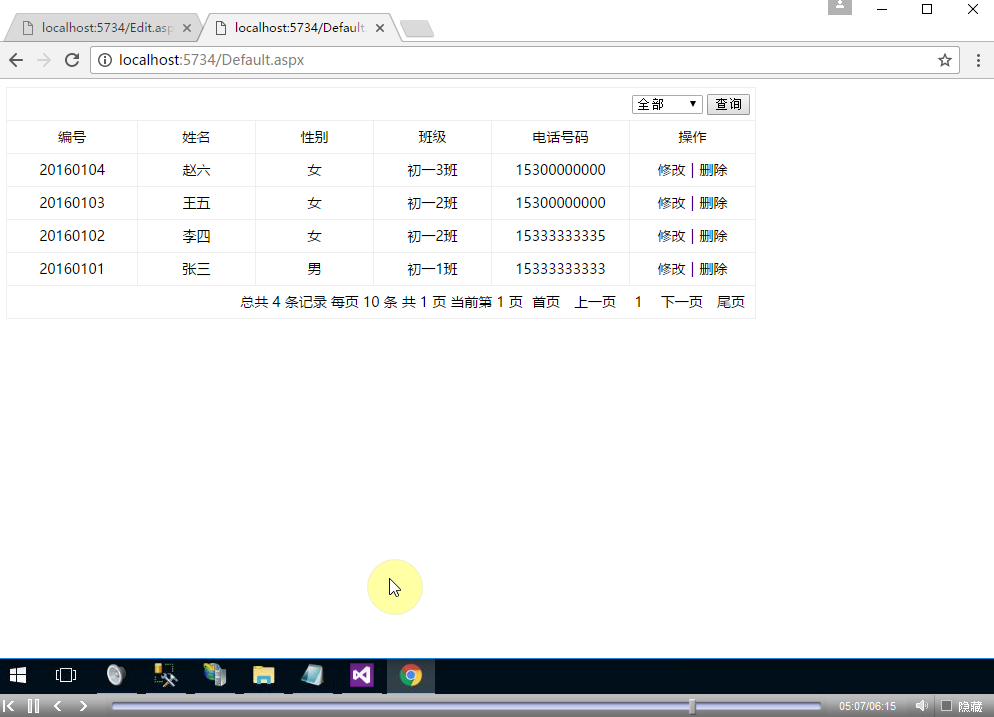994x717 pixels.
Task: Go to 下一页 in pagination
Action: tap(681, 300)
